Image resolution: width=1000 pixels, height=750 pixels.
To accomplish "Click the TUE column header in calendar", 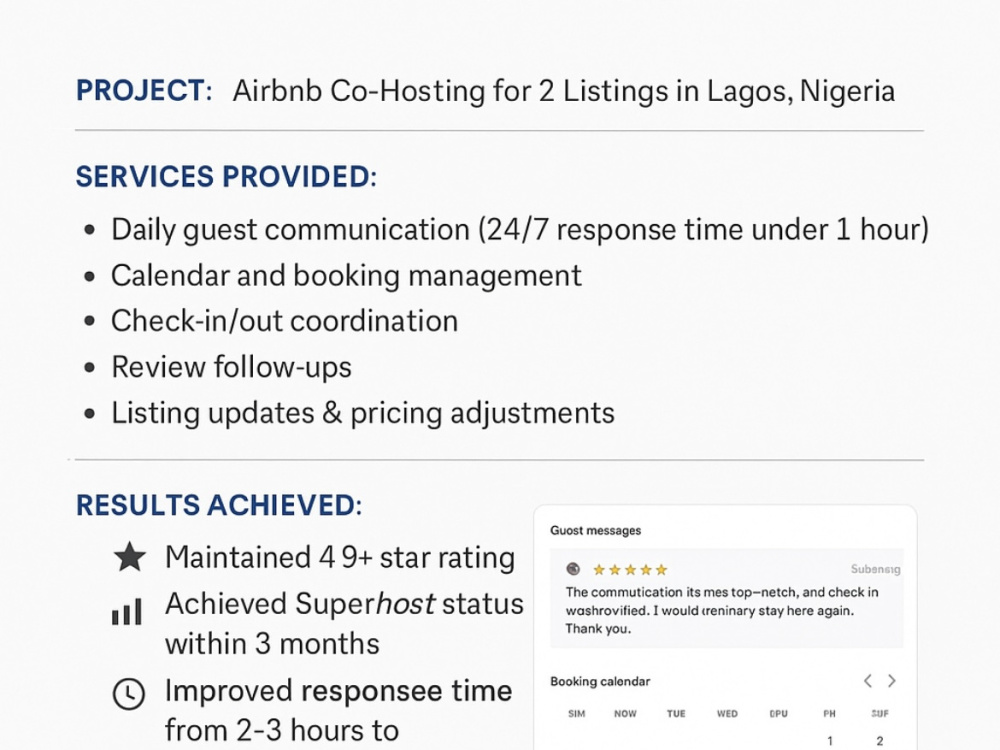I will coord(676,714).
